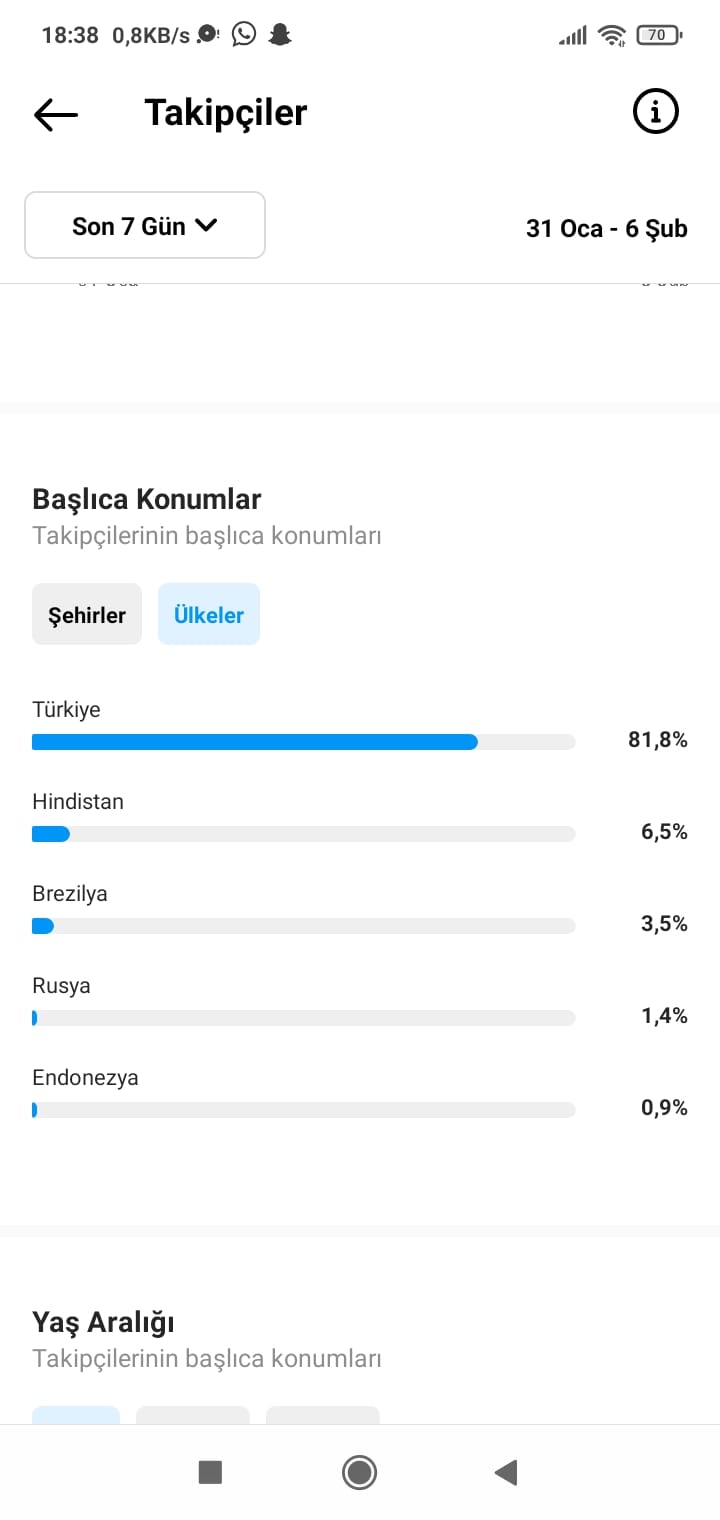Switch to the Şehirler tab

87,614
